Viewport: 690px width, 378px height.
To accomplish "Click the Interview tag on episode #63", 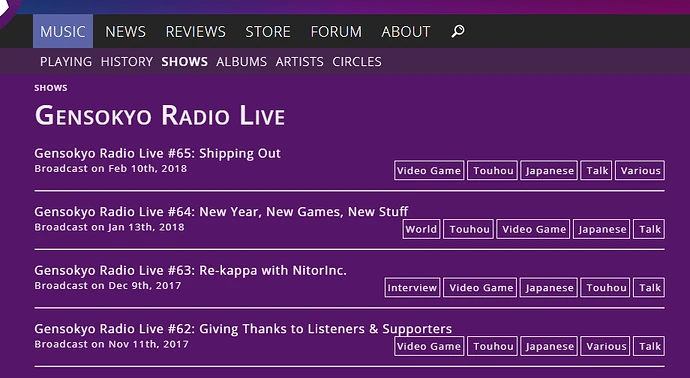I will tap(412, 288).
